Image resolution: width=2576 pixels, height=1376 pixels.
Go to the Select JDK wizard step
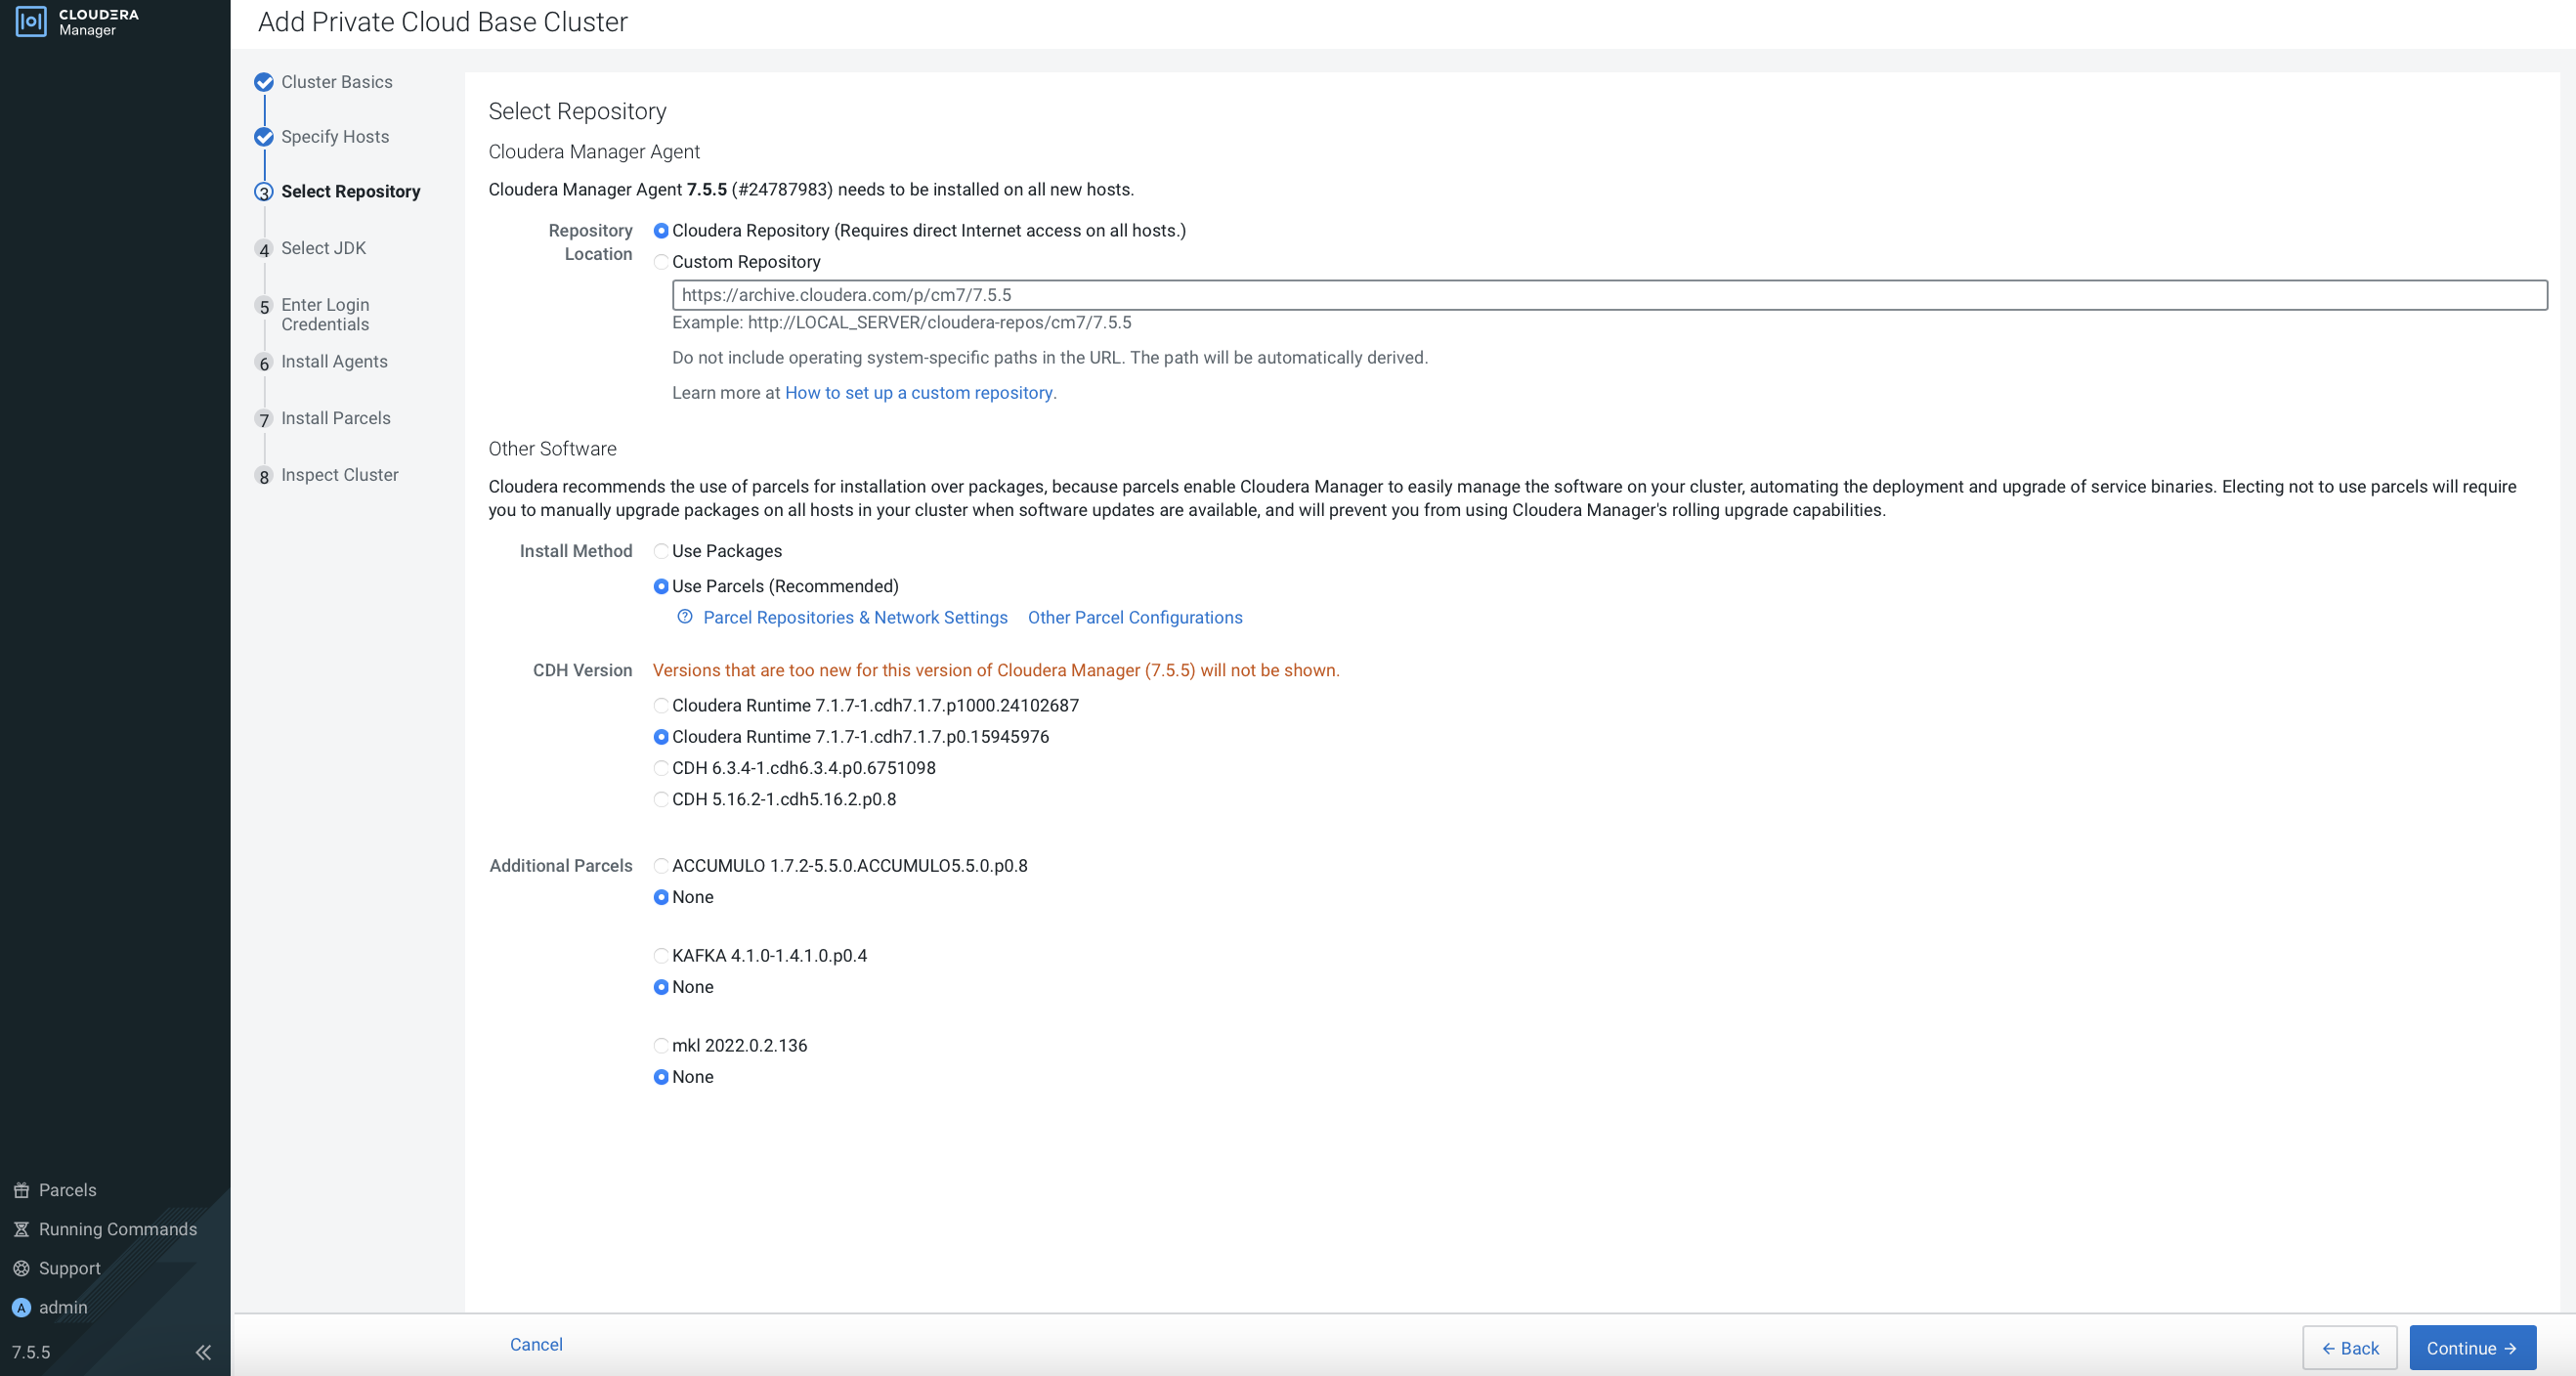pos(323,248)
